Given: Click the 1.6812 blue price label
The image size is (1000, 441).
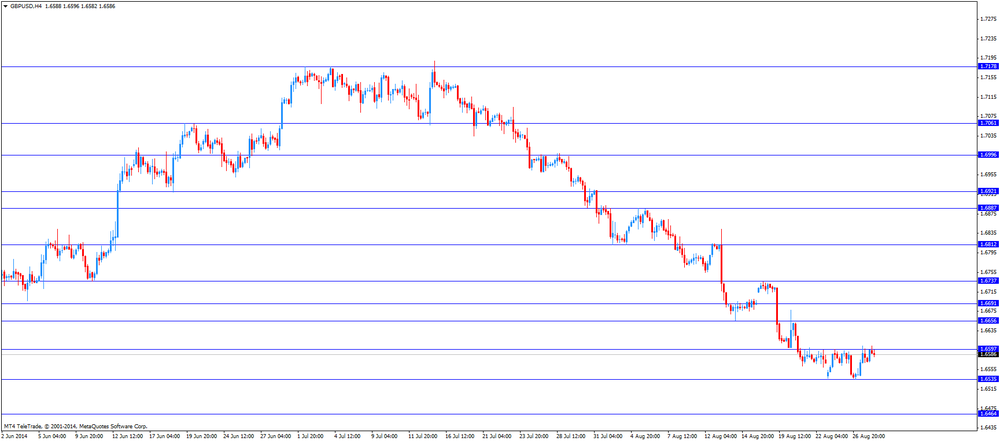Looking at the screenshot, I should [987, 244].
